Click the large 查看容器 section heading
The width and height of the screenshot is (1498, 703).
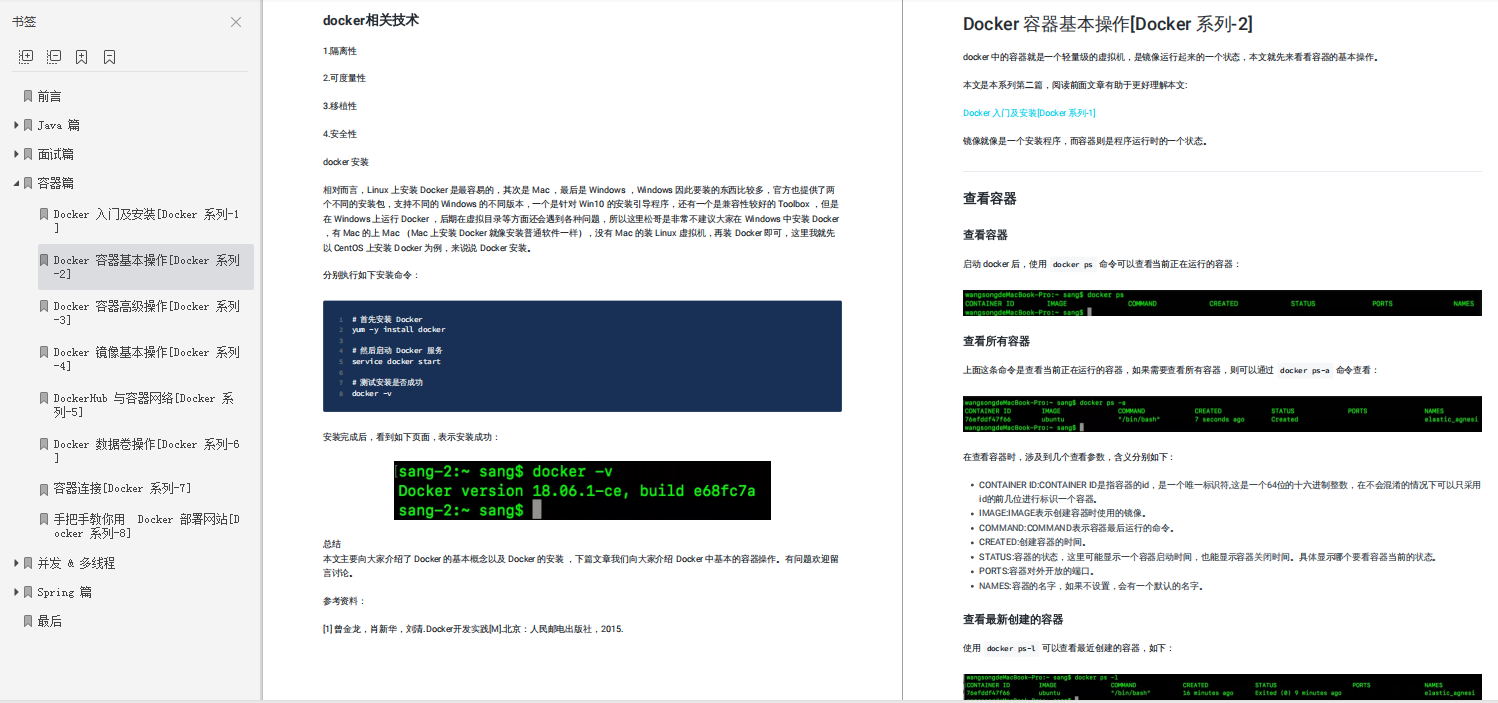pyautogui.click(x=990, y=199)
